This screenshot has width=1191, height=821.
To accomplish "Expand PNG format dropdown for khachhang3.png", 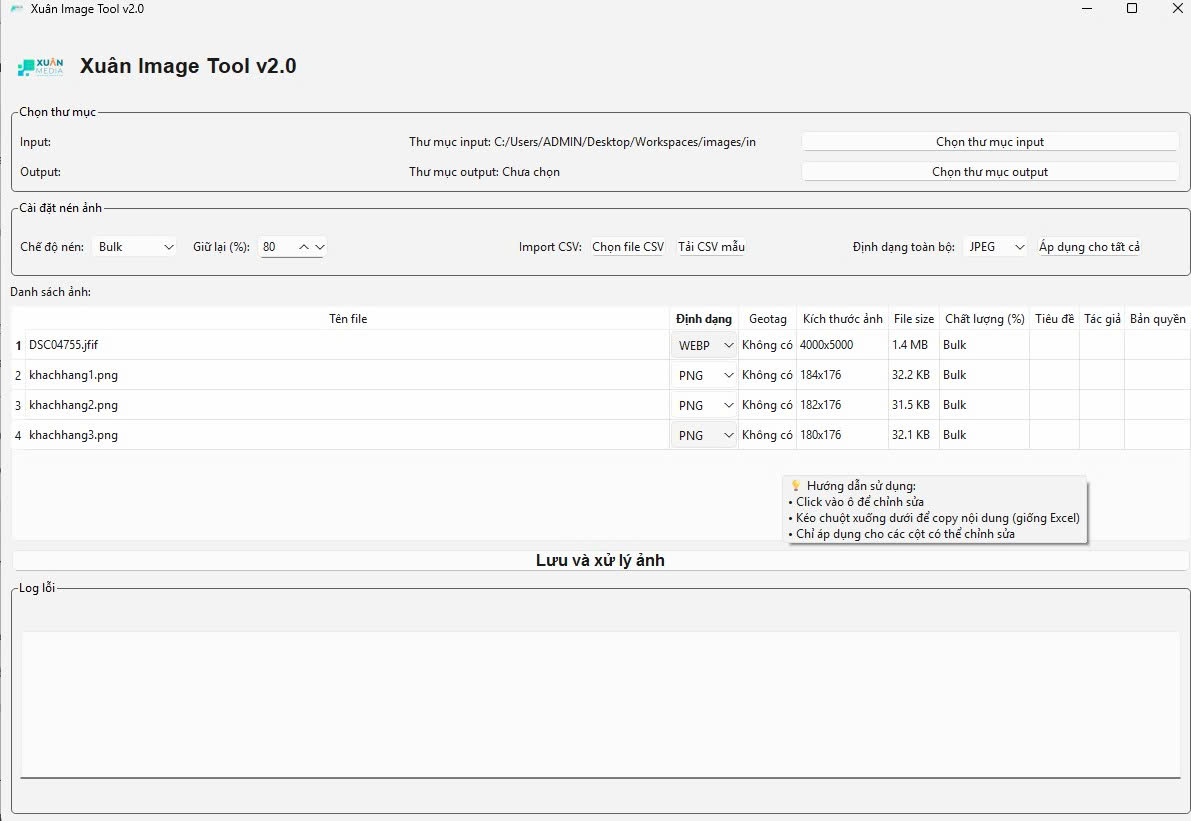I will coord(728,436).
